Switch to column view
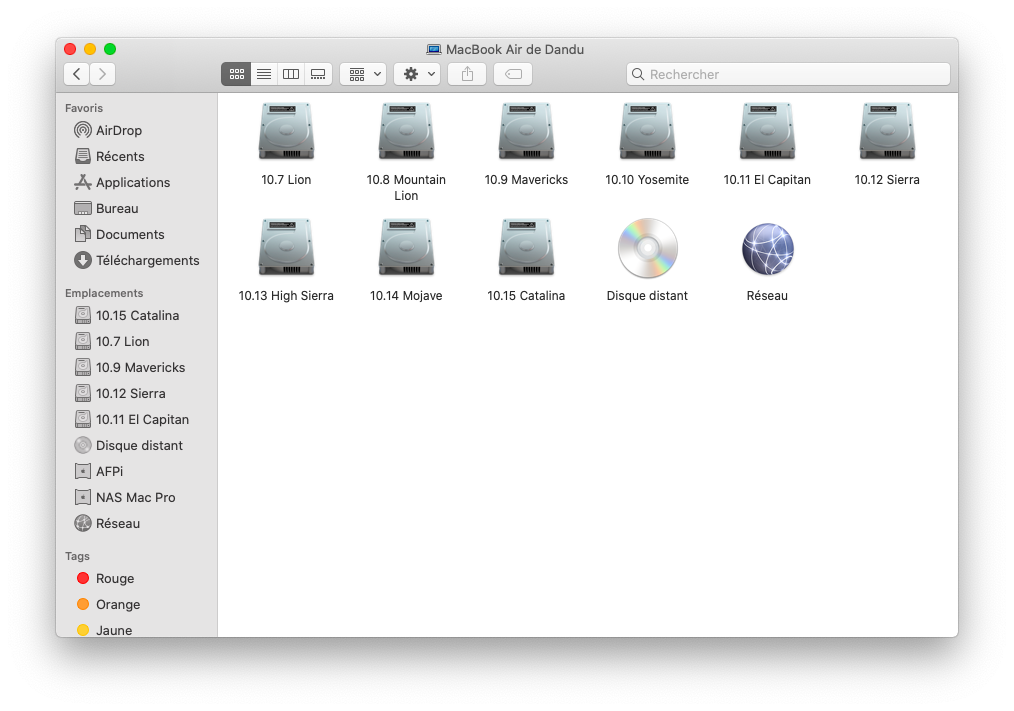The width and height of the screenshot is (1014, 711). [291, 74]
